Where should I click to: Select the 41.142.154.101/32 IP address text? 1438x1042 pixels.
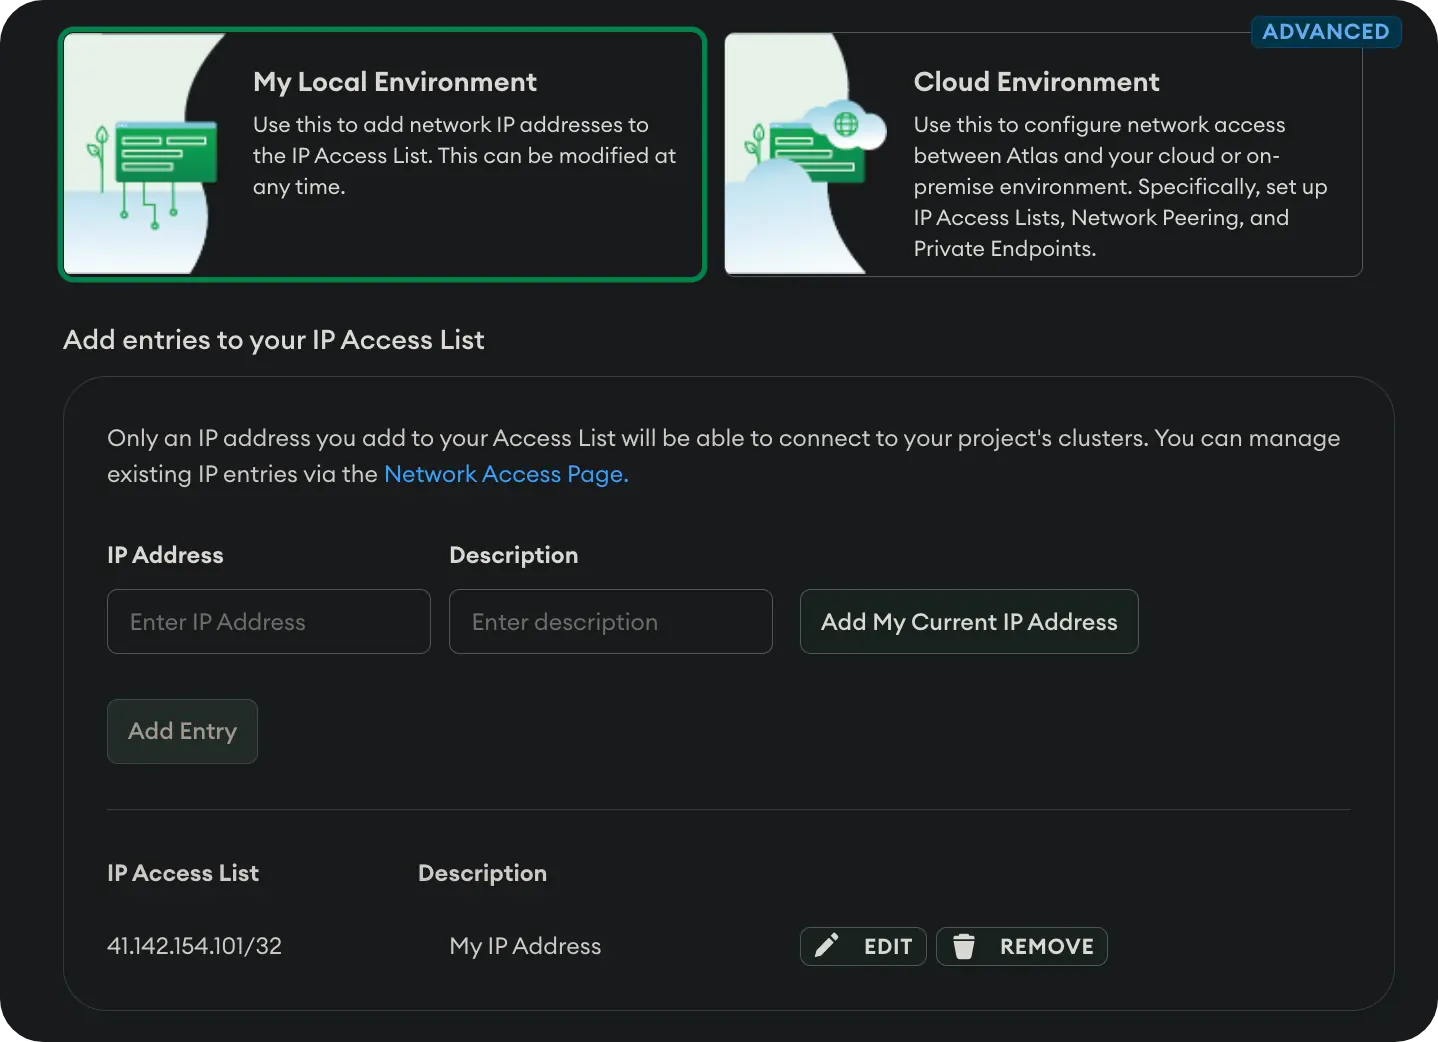pos(194,946)
